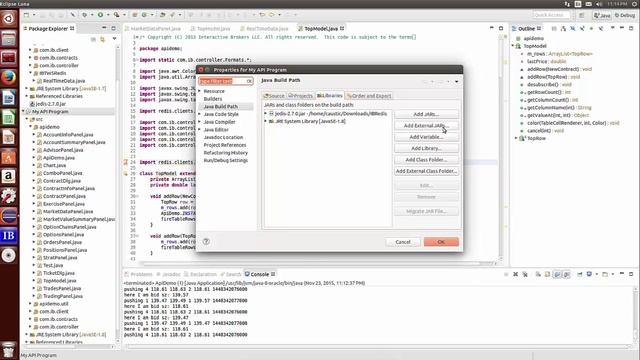640x360 pixels.
Task: Switch to the Java perspective
Action: 602,15
